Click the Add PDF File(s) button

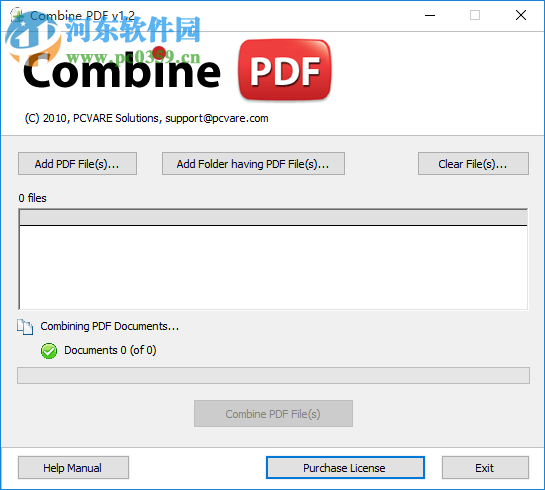point(77,163)
